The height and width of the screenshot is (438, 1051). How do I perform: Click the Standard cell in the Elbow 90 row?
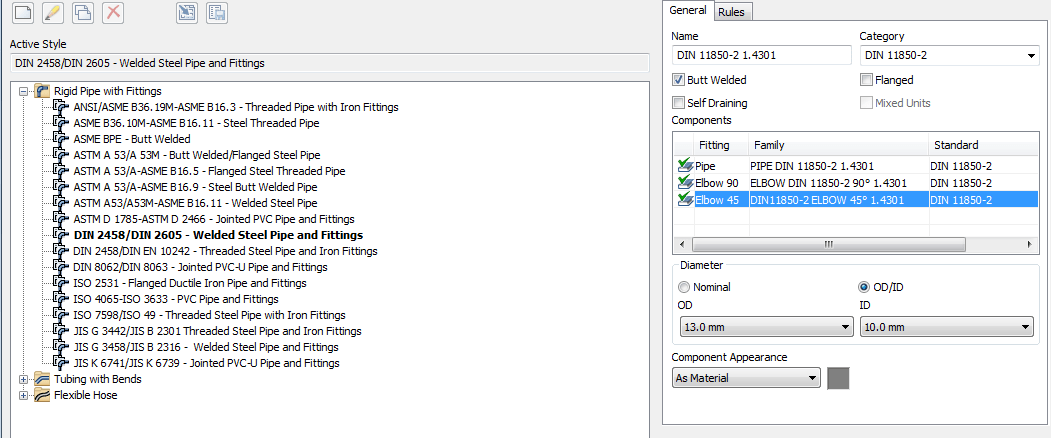(983, 182)
